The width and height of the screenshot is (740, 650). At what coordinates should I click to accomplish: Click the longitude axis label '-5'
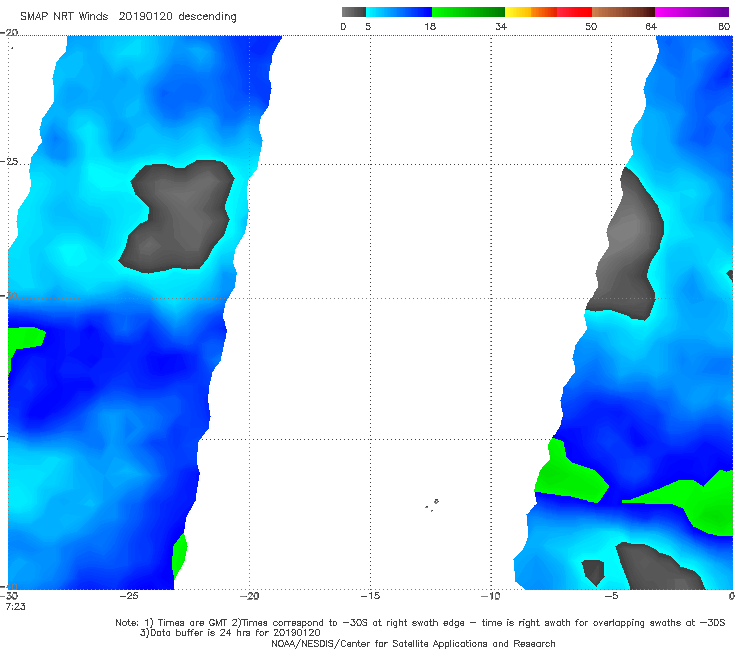[611, 596]
